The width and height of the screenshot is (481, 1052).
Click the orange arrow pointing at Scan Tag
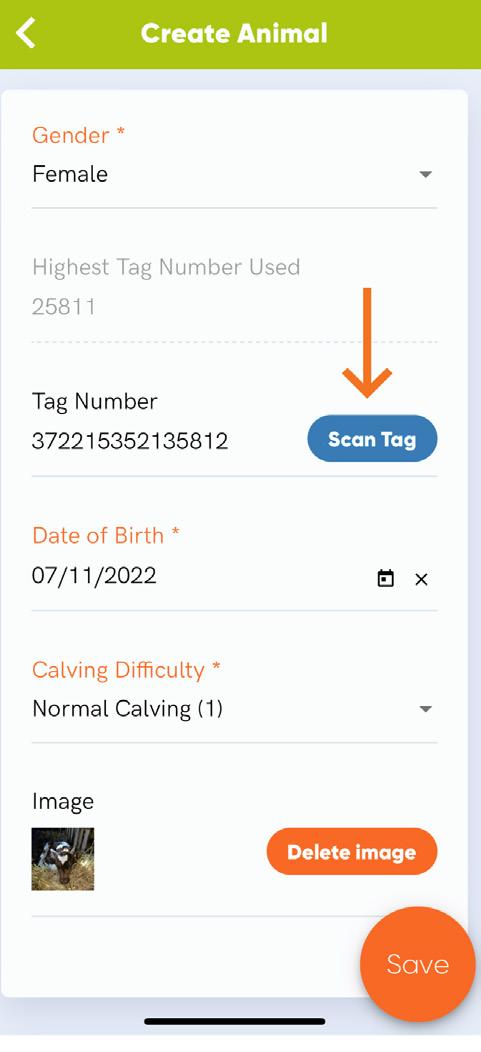tap(367, 342)
